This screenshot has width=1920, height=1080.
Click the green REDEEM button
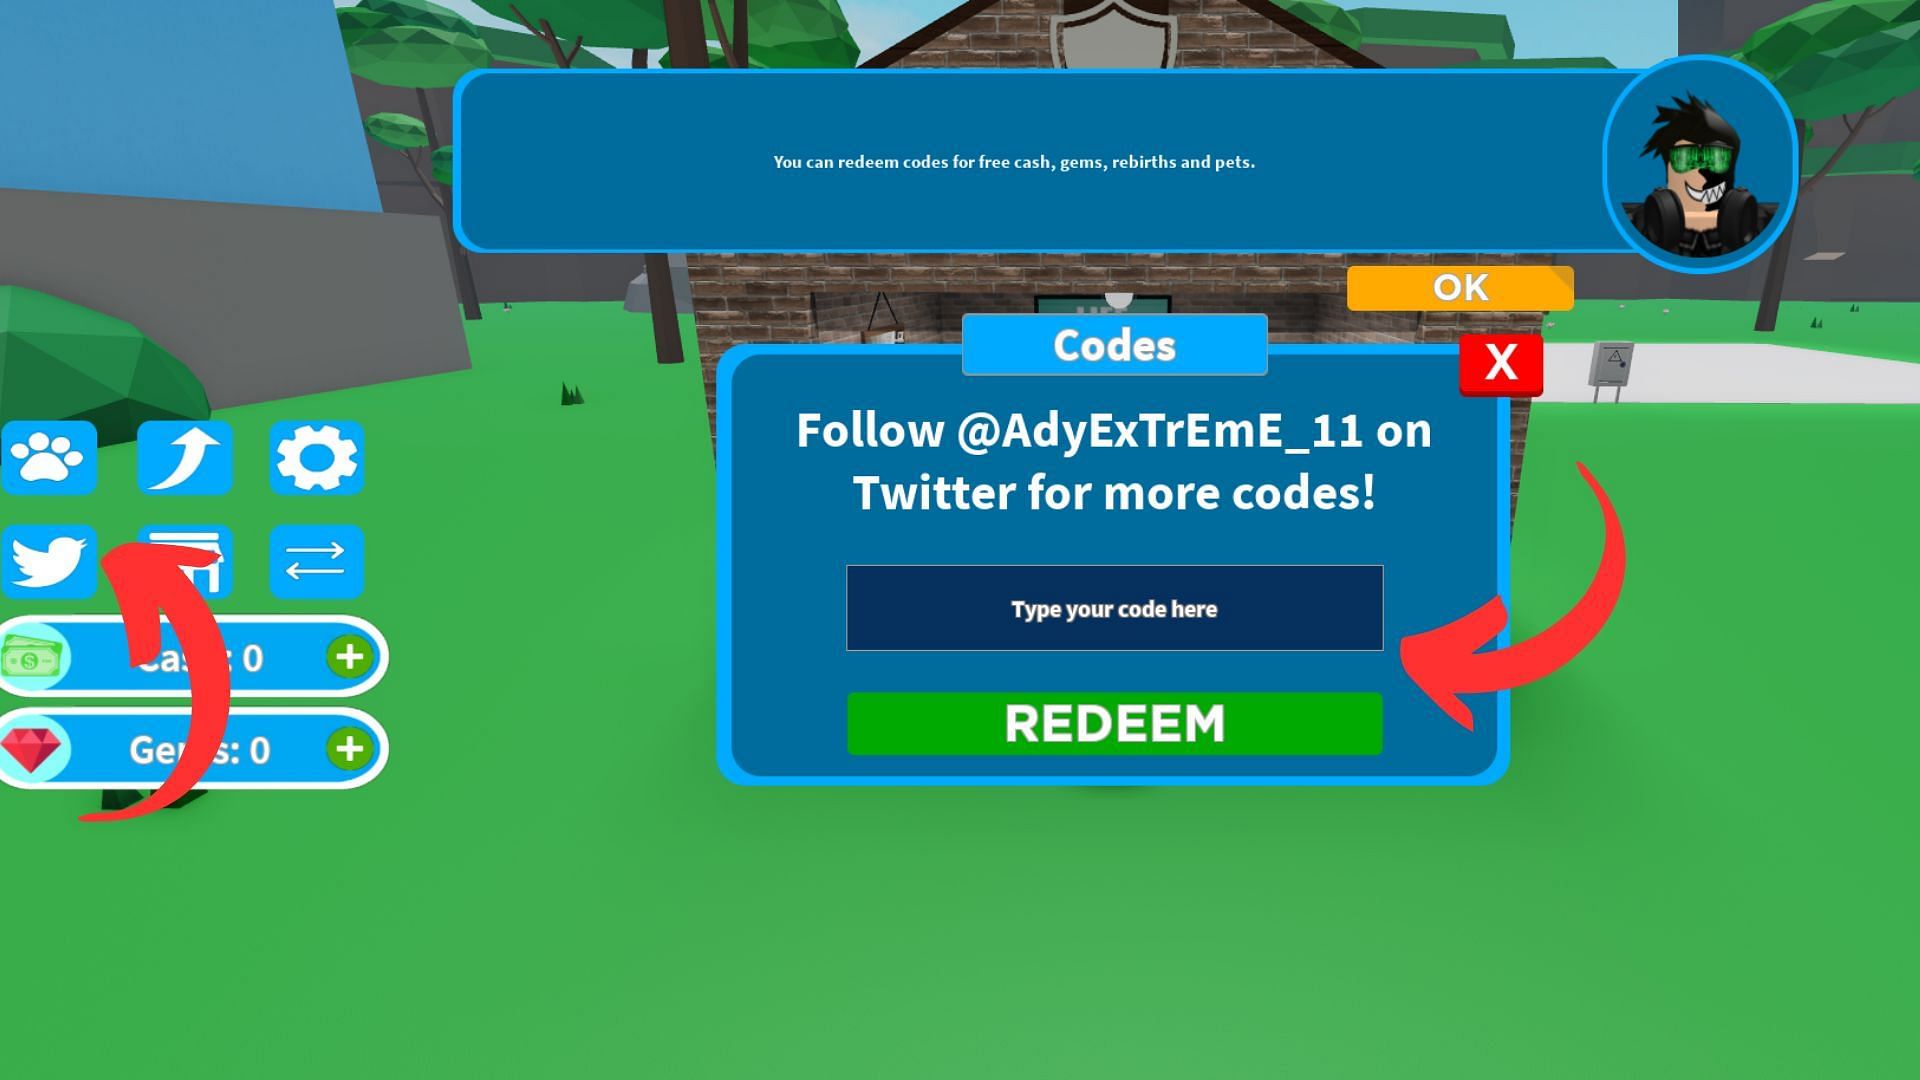coord(1113,724)
